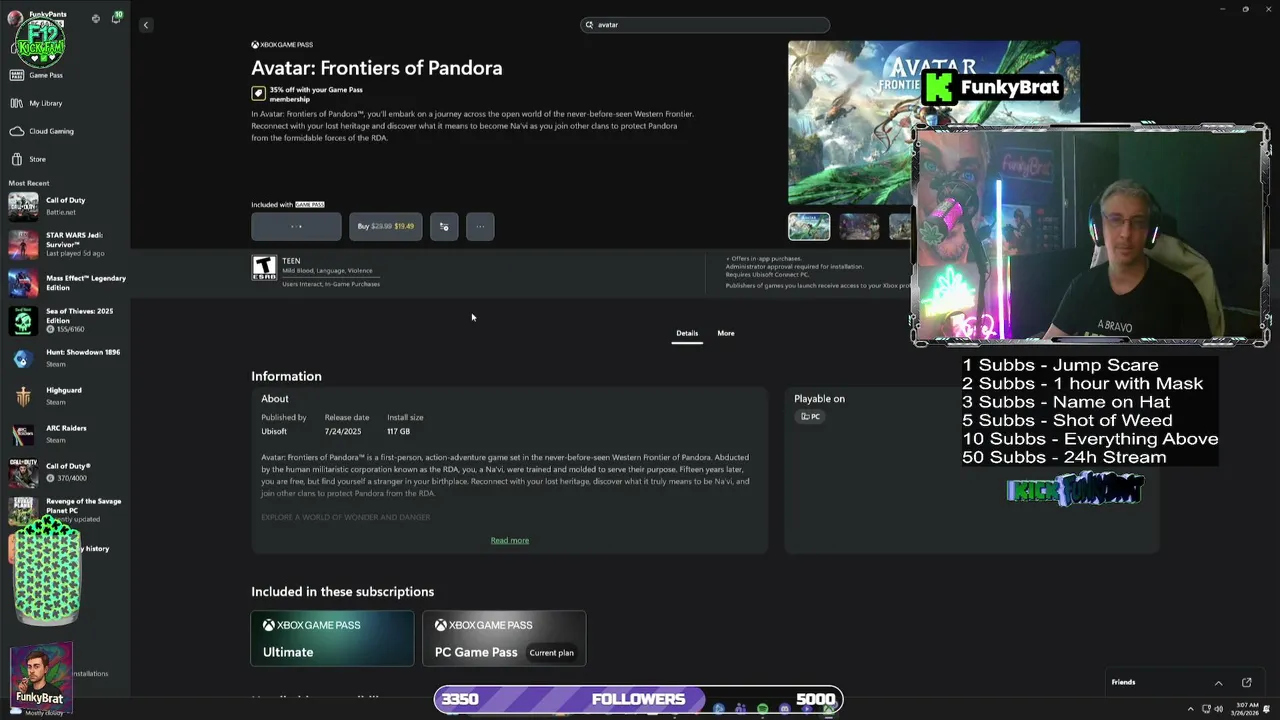Click the Xbox icon in the taskbar

pyautogui.click(x=828, y=709)
